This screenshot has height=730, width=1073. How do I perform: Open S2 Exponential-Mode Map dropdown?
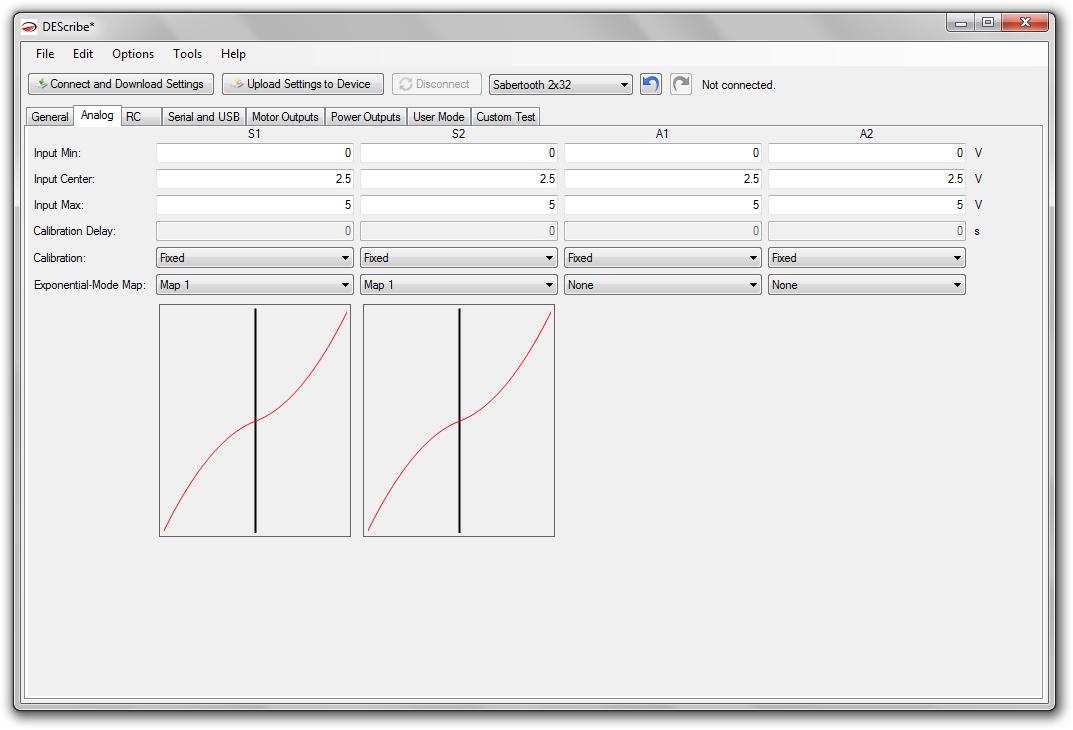[459, 285]
